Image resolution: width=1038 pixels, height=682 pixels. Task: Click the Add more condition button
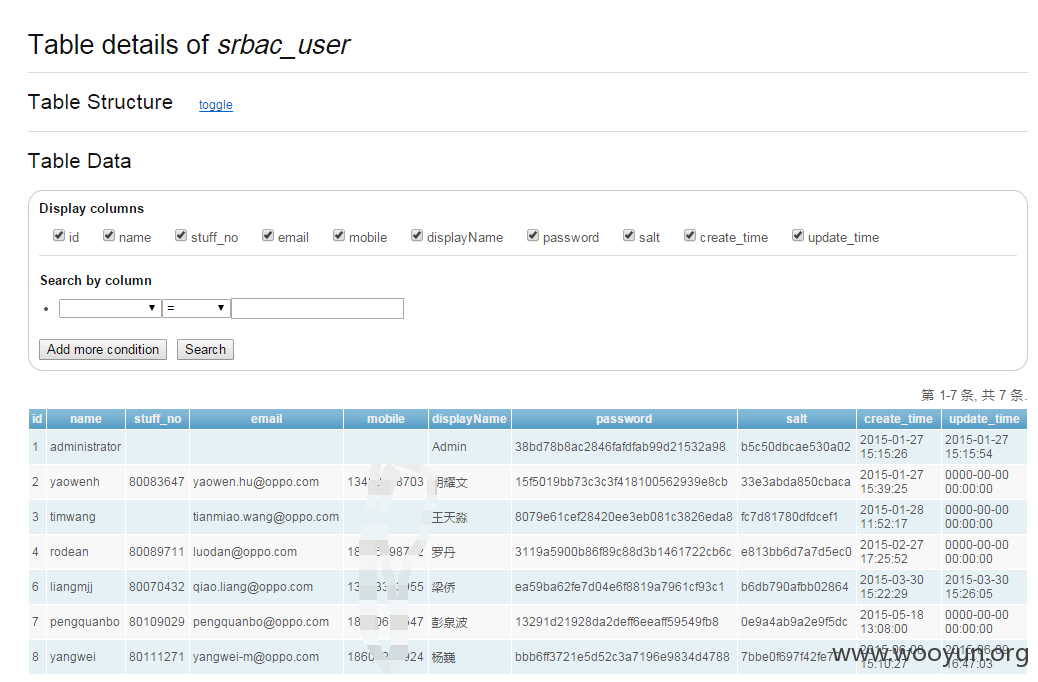[x=103, y=350]
